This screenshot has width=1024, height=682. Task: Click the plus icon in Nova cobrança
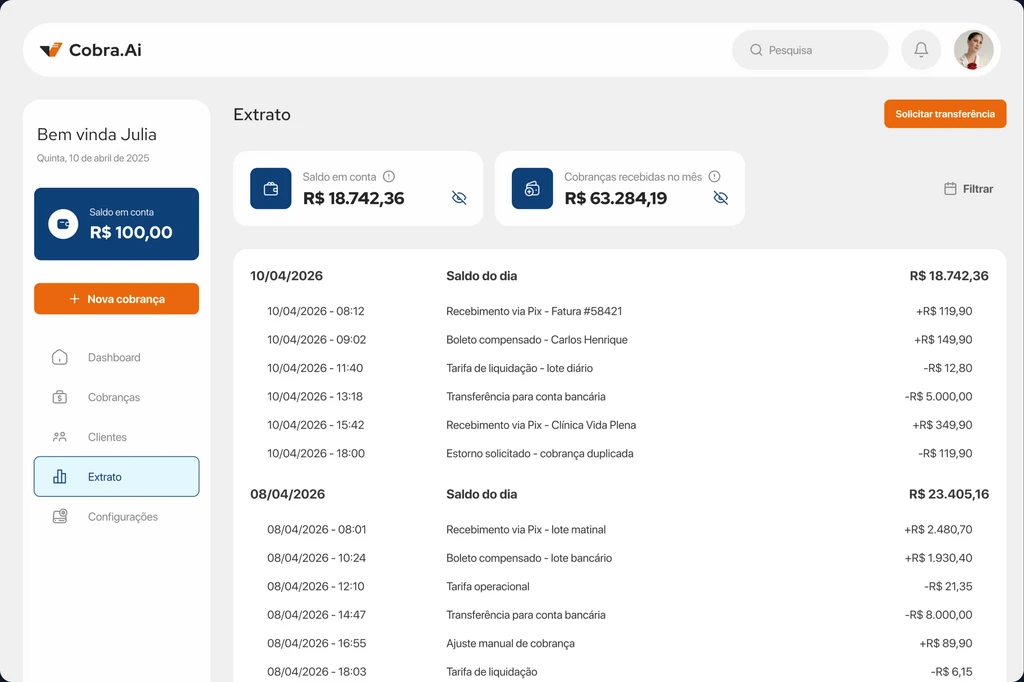click(74, 299)
